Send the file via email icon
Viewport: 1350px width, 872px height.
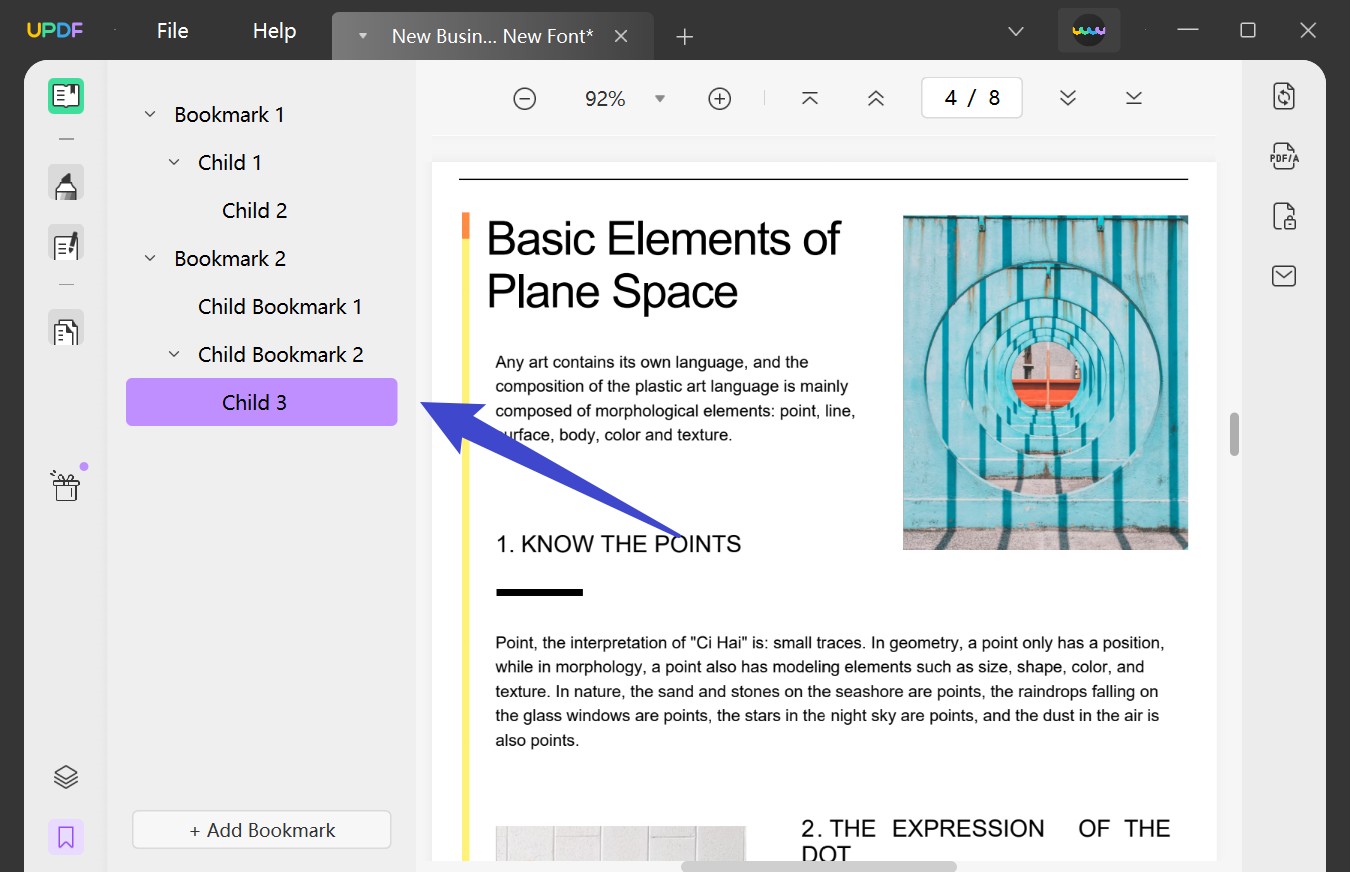pyautogui.click(x=1284, y=276)
